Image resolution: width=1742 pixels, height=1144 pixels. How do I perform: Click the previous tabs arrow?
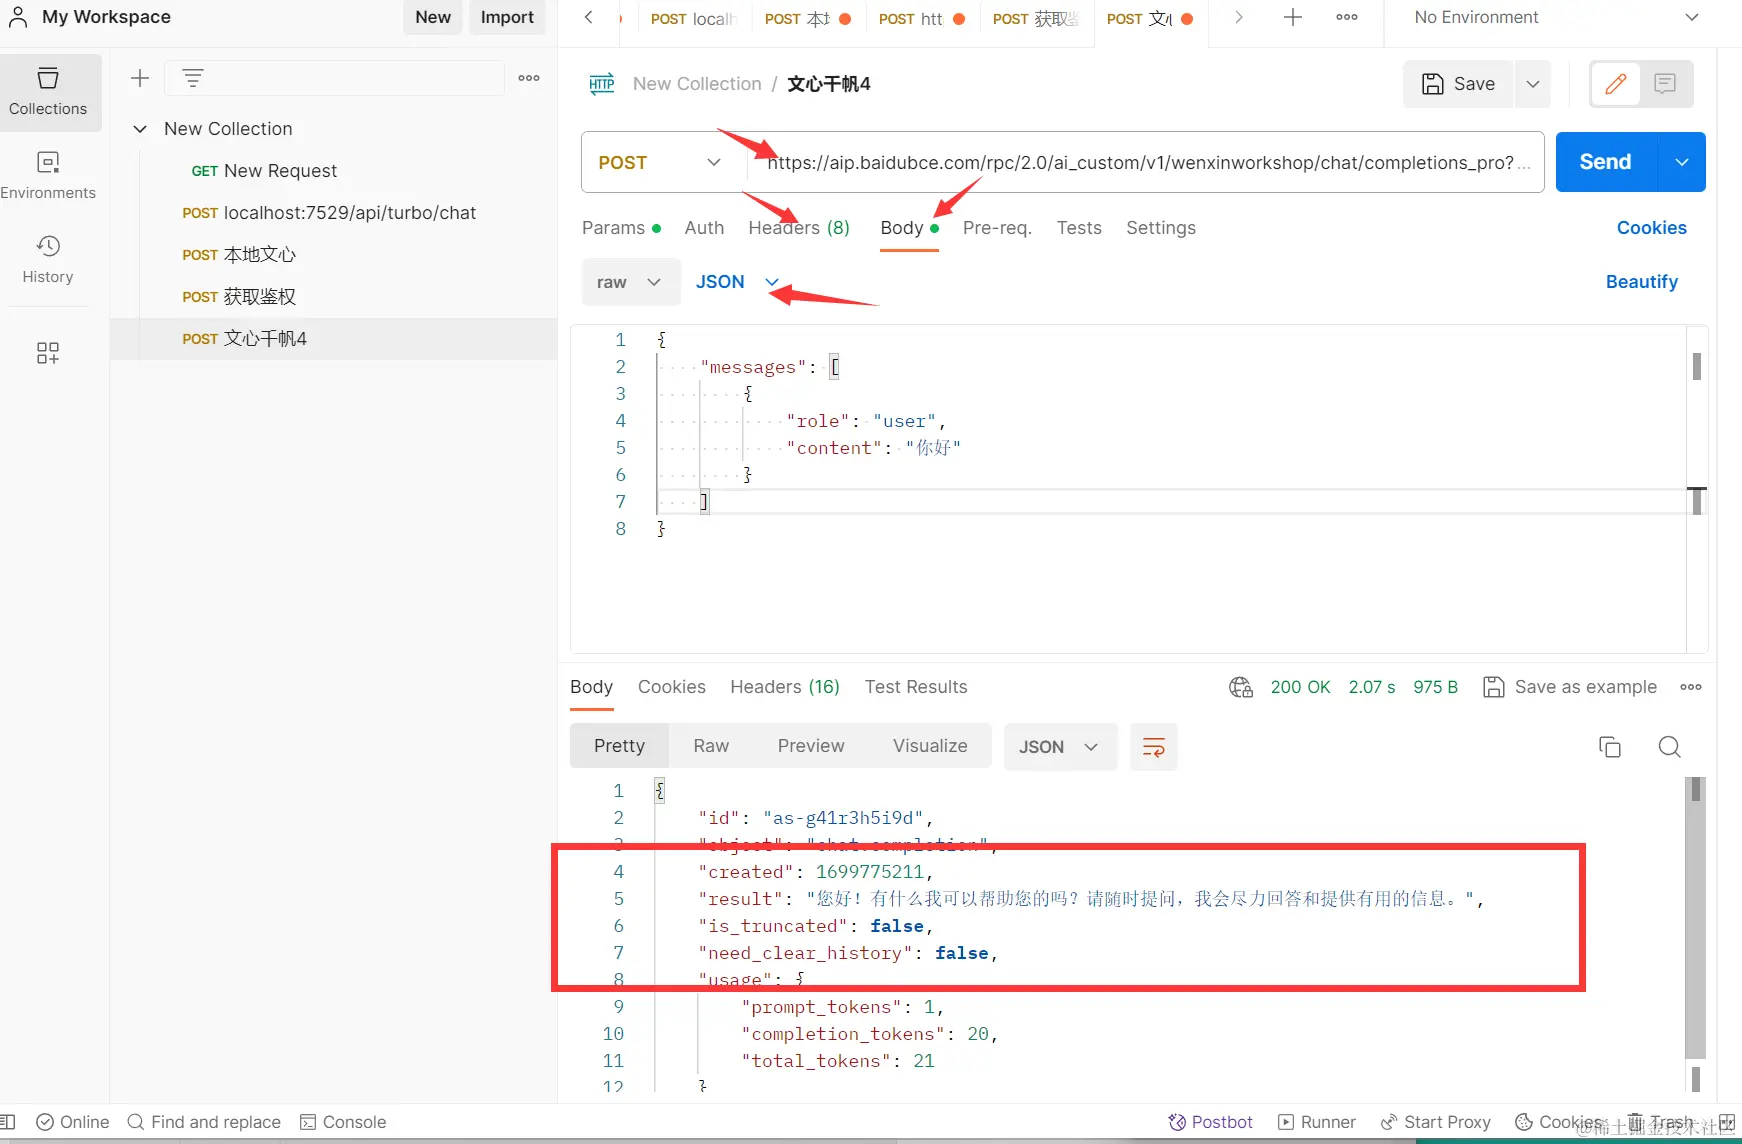point(589,17)
